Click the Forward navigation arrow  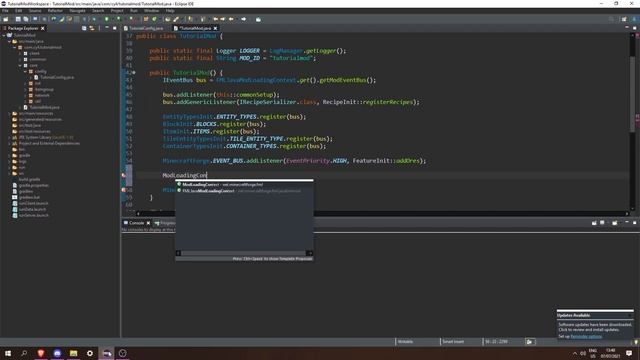pos(244,19)
